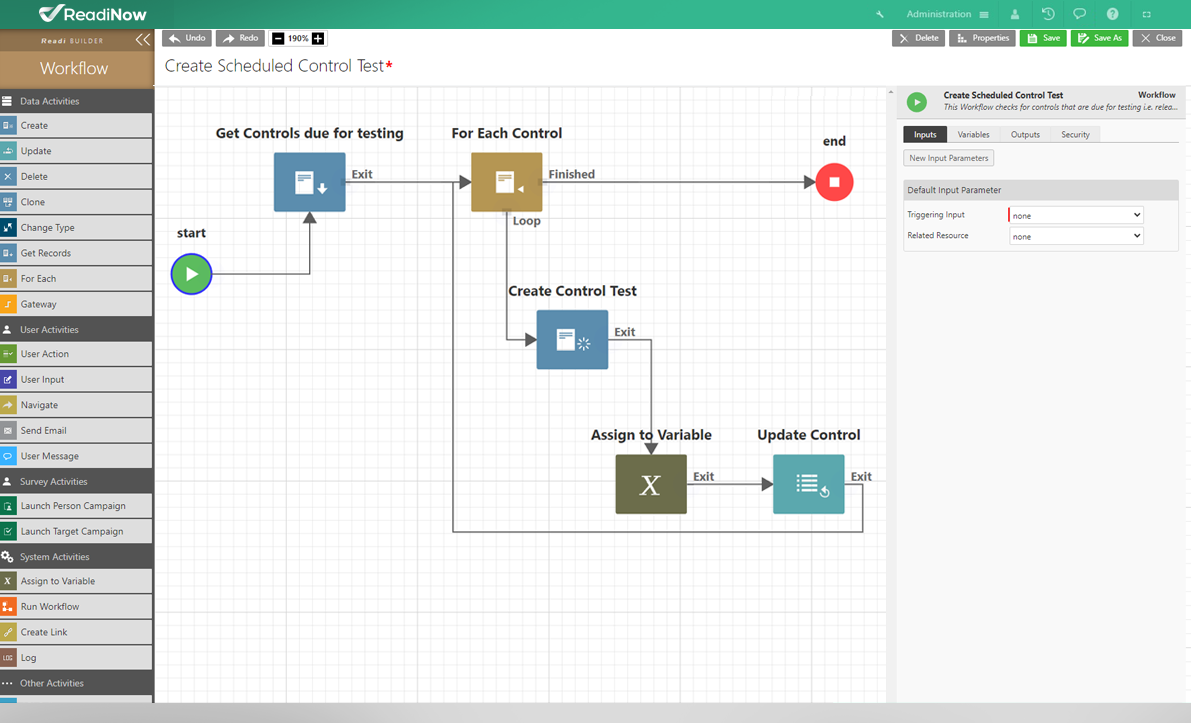1191x723 pixels.
Task: Select the Create Link activity
Action: pyautogui.click(x=76, y=632)
